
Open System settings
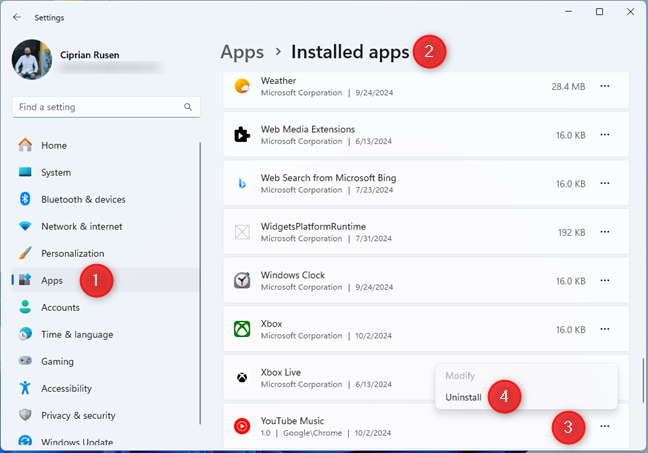pos(105,172)
